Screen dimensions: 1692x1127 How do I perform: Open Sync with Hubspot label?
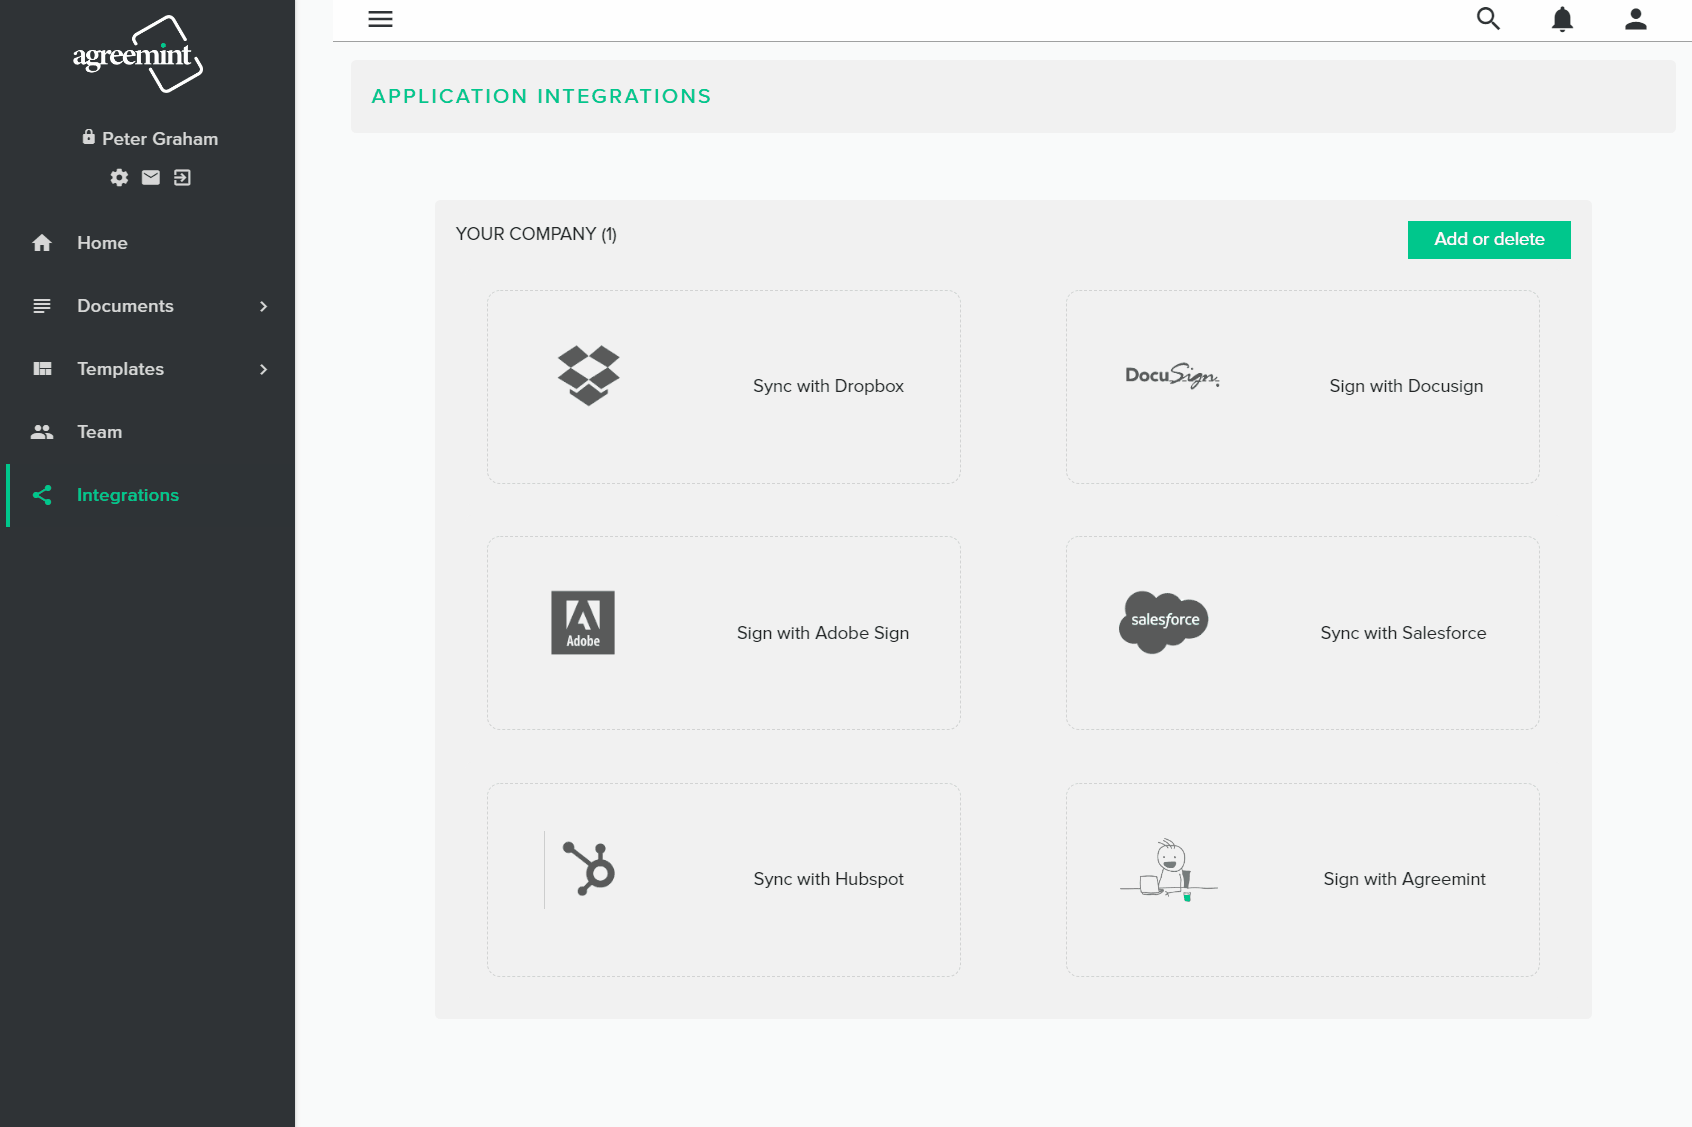pos(828,879)
